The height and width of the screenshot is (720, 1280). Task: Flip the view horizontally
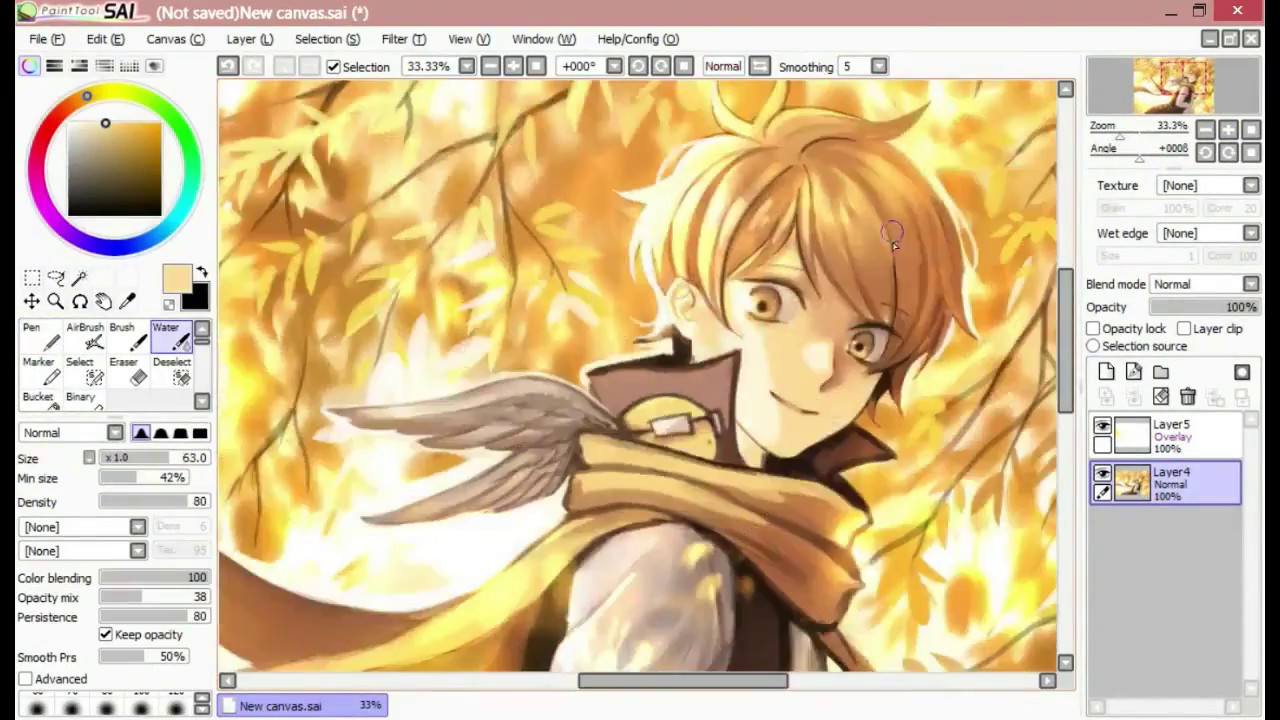point(760,66)
